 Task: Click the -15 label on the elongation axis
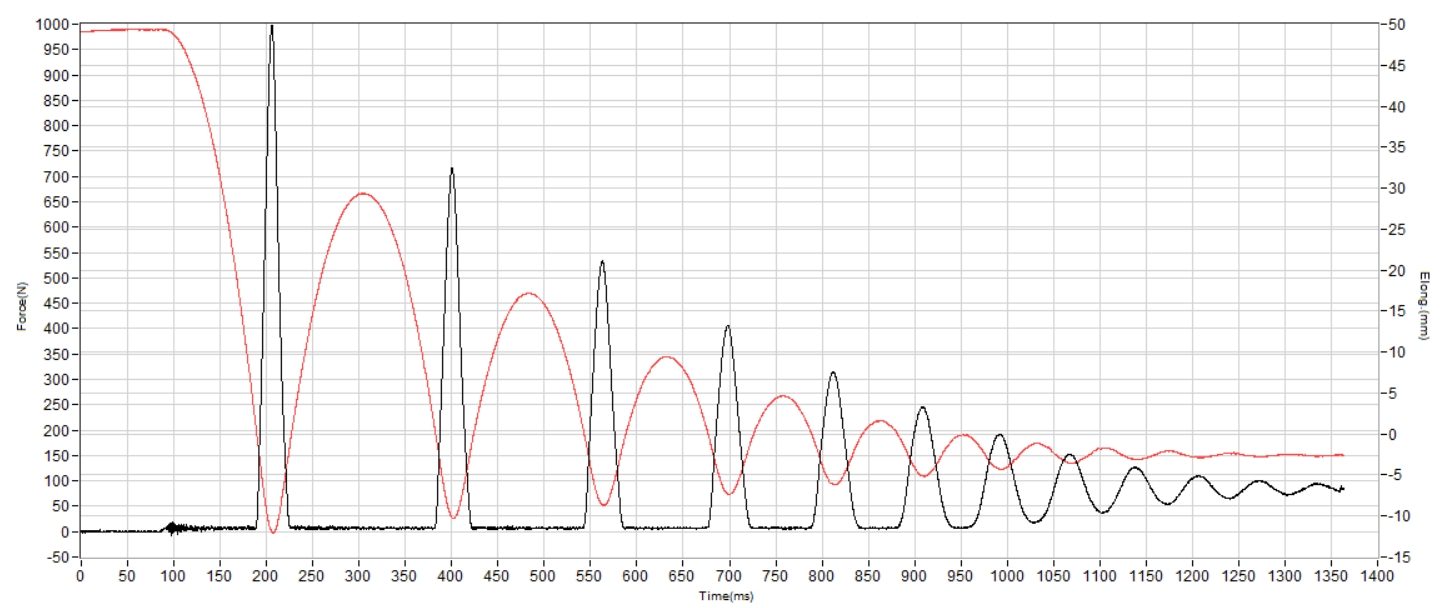pyautogui.click(x=1397, y=557)
